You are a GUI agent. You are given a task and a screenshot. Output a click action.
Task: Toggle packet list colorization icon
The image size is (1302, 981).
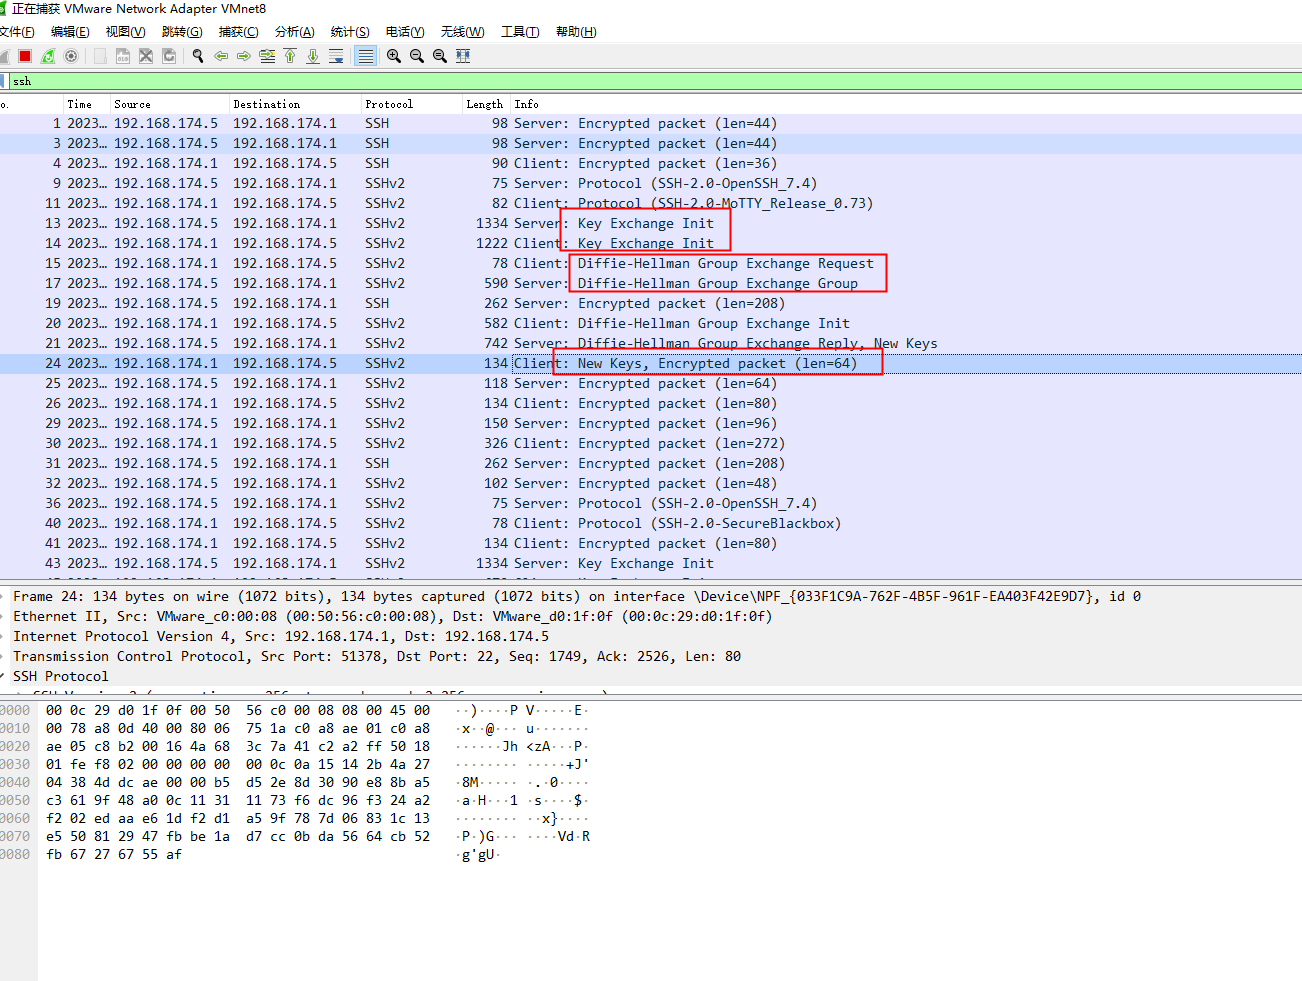point(366,56)
